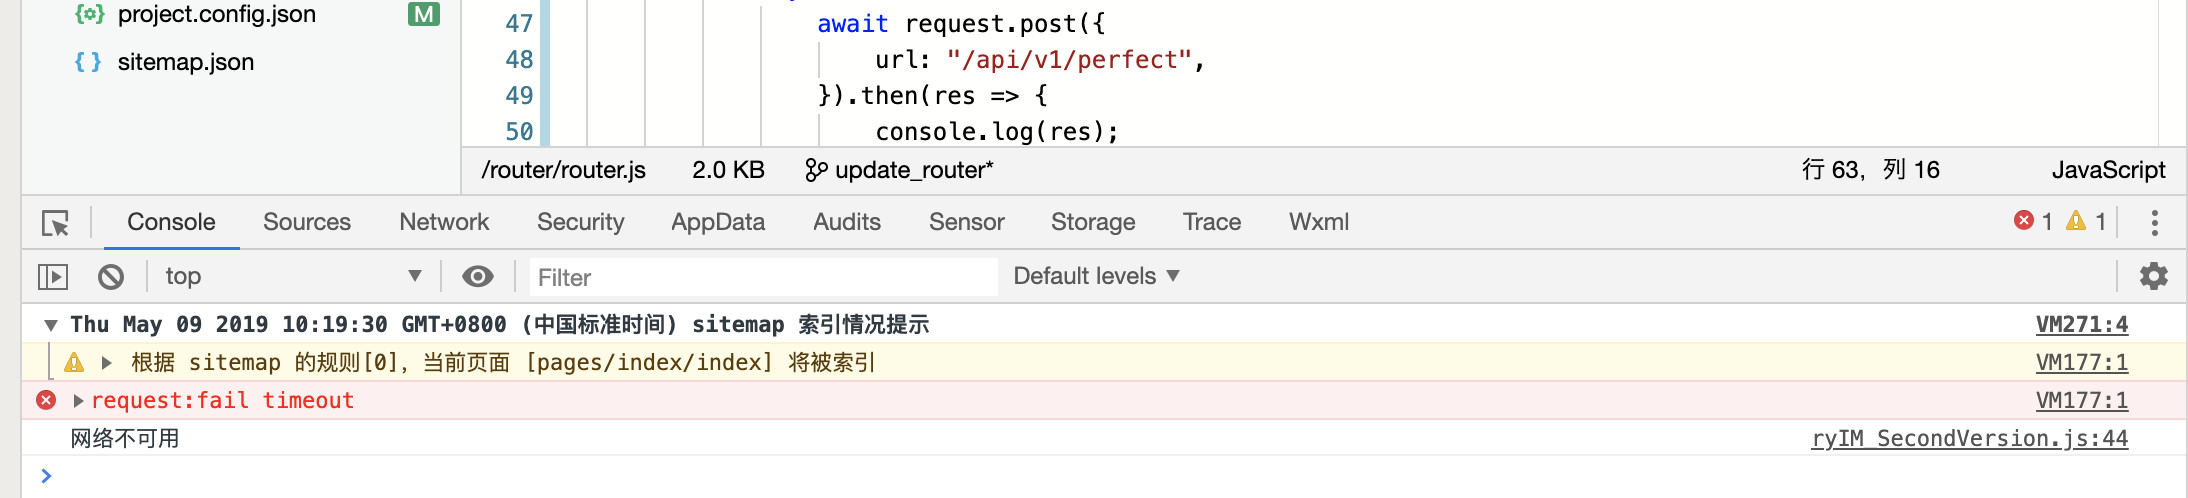Click the console Filter input field

tap(764, 277)
